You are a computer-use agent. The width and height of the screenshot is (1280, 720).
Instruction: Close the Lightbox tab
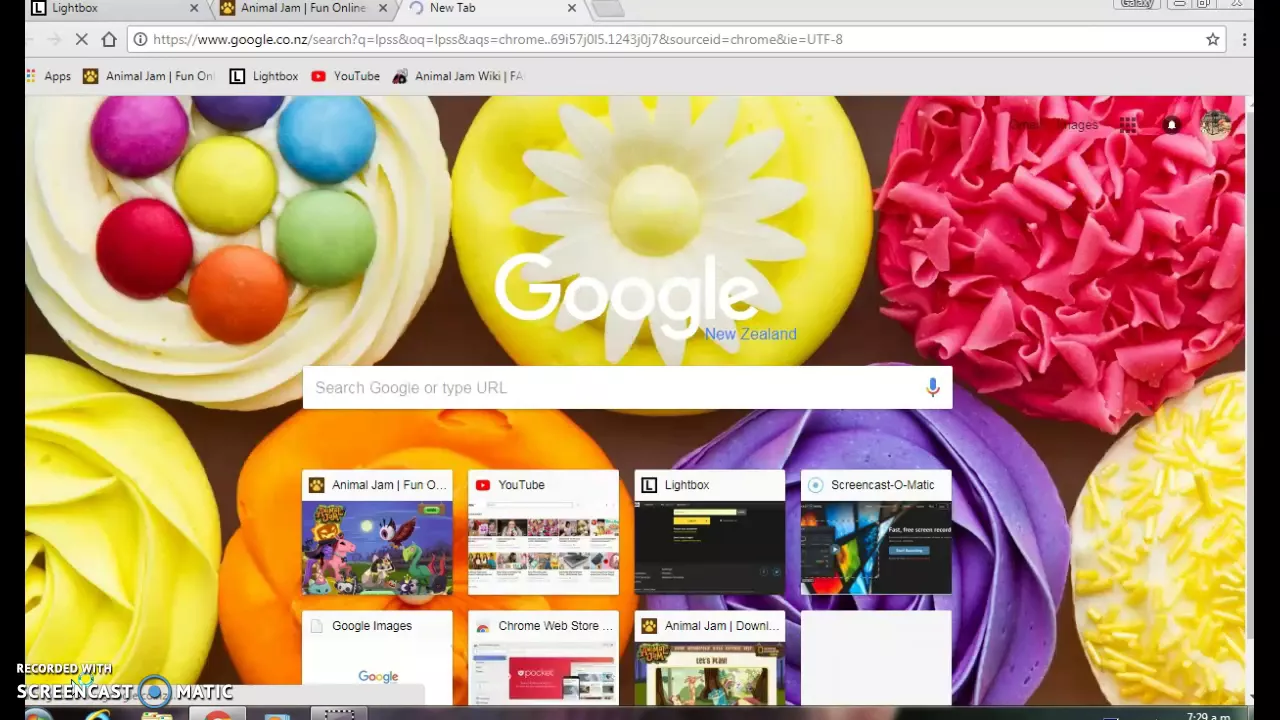coord(194,8)
